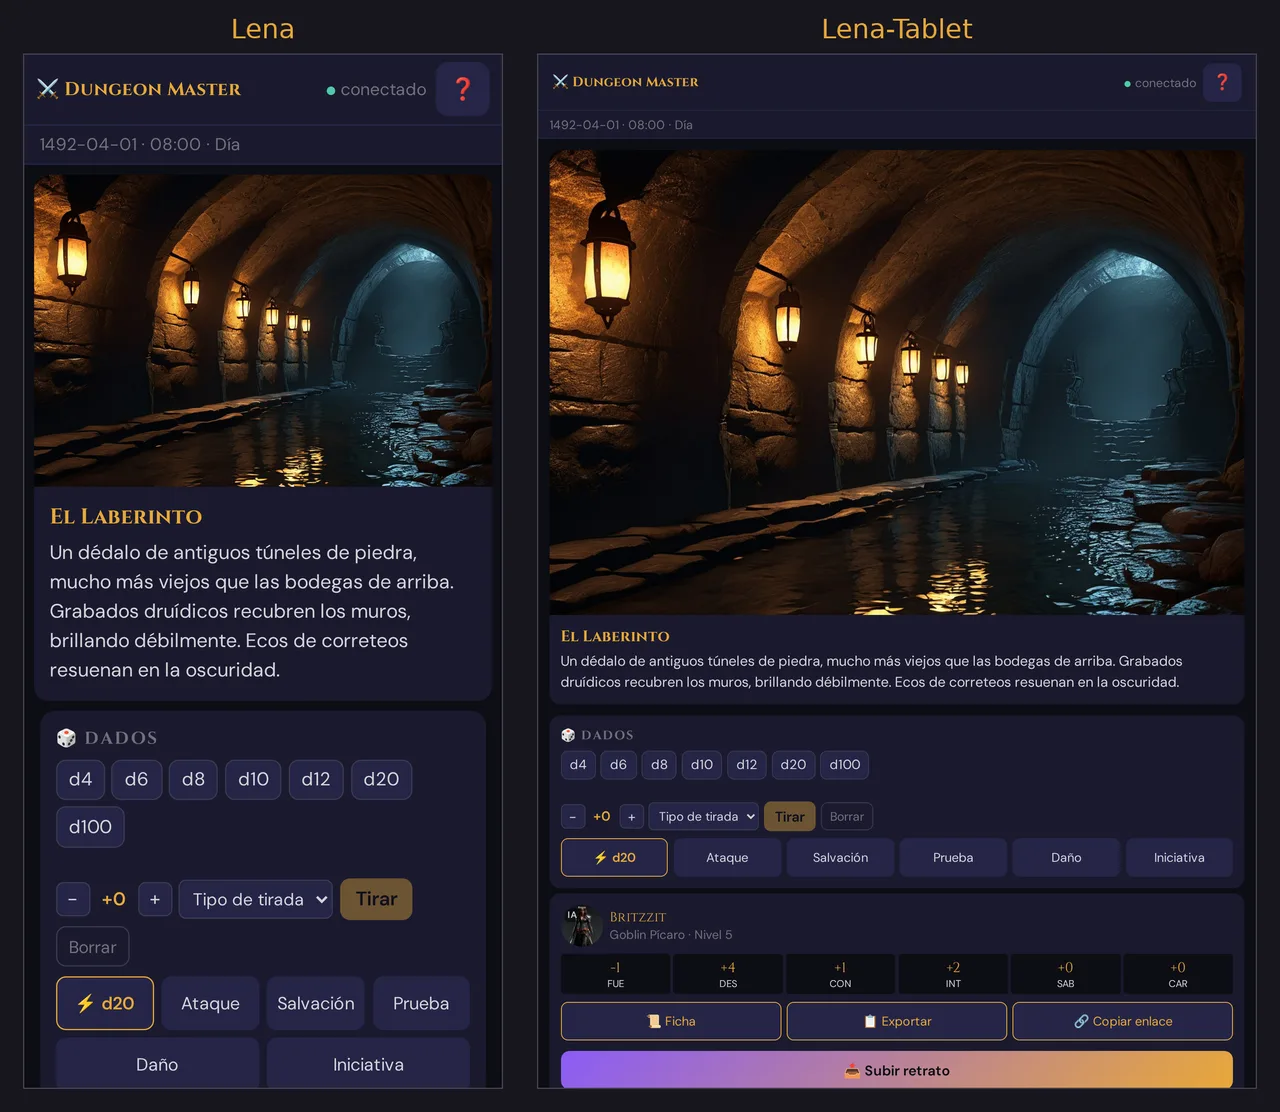Viewport: 1280px width, 1112px height.
Task: Open help icon in Lena-Tablet header
Action: pos(1222,82)
